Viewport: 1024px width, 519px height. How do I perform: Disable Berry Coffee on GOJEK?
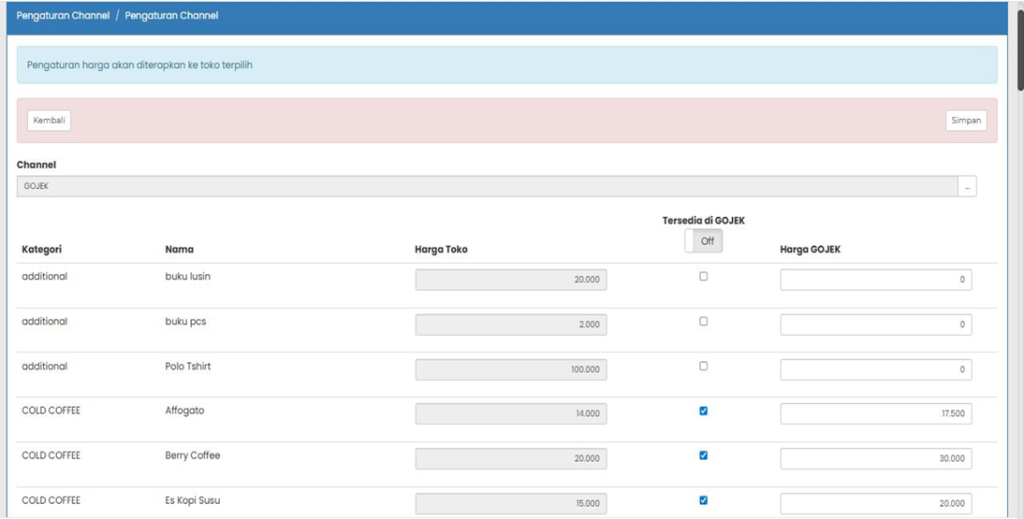[x=703, y=455]
